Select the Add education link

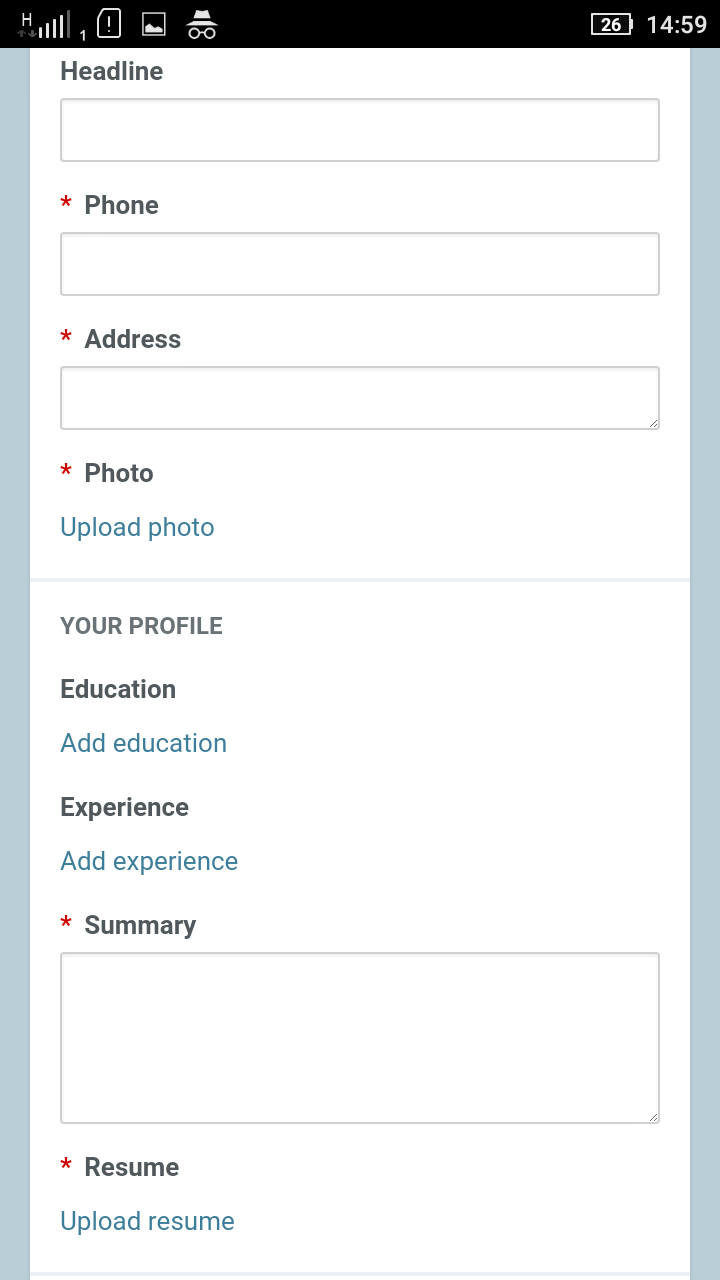(x=143, y=743)
